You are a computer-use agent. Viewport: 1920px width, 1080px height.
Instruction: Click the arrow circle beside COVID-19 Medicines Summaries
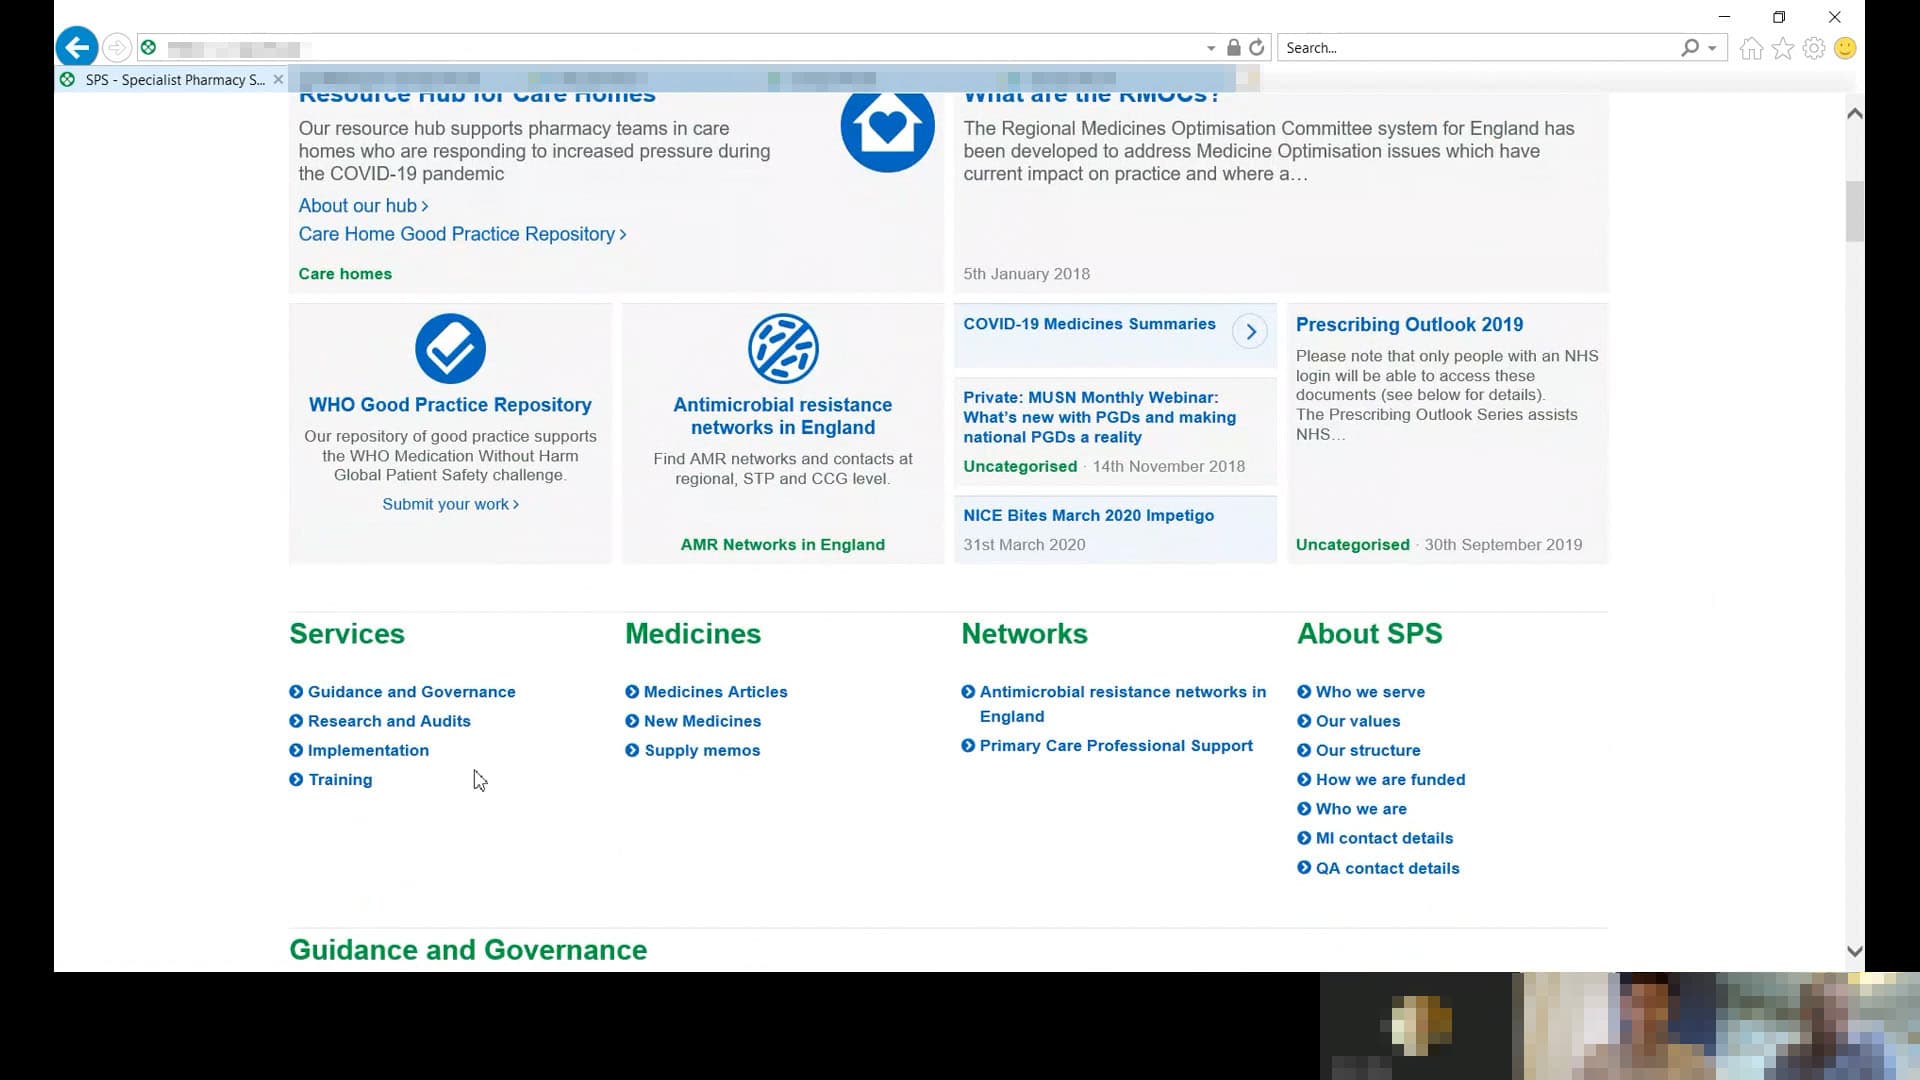[x=1250, y=331]
